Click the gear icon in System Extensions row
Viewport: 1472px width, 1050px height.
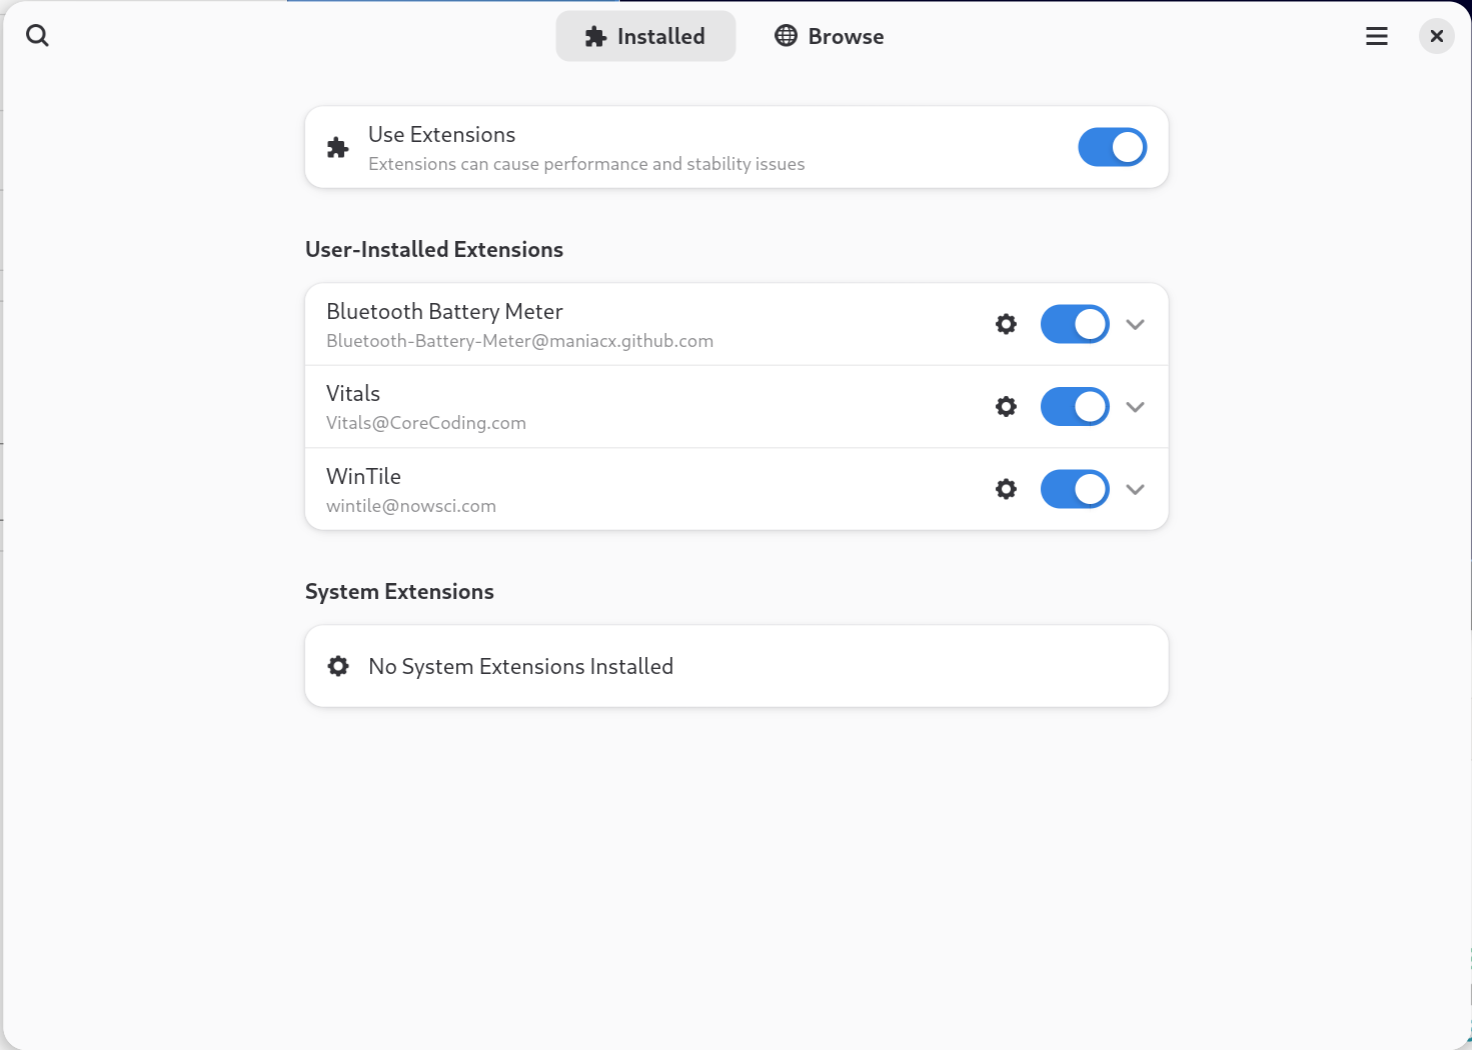point(338,666)
